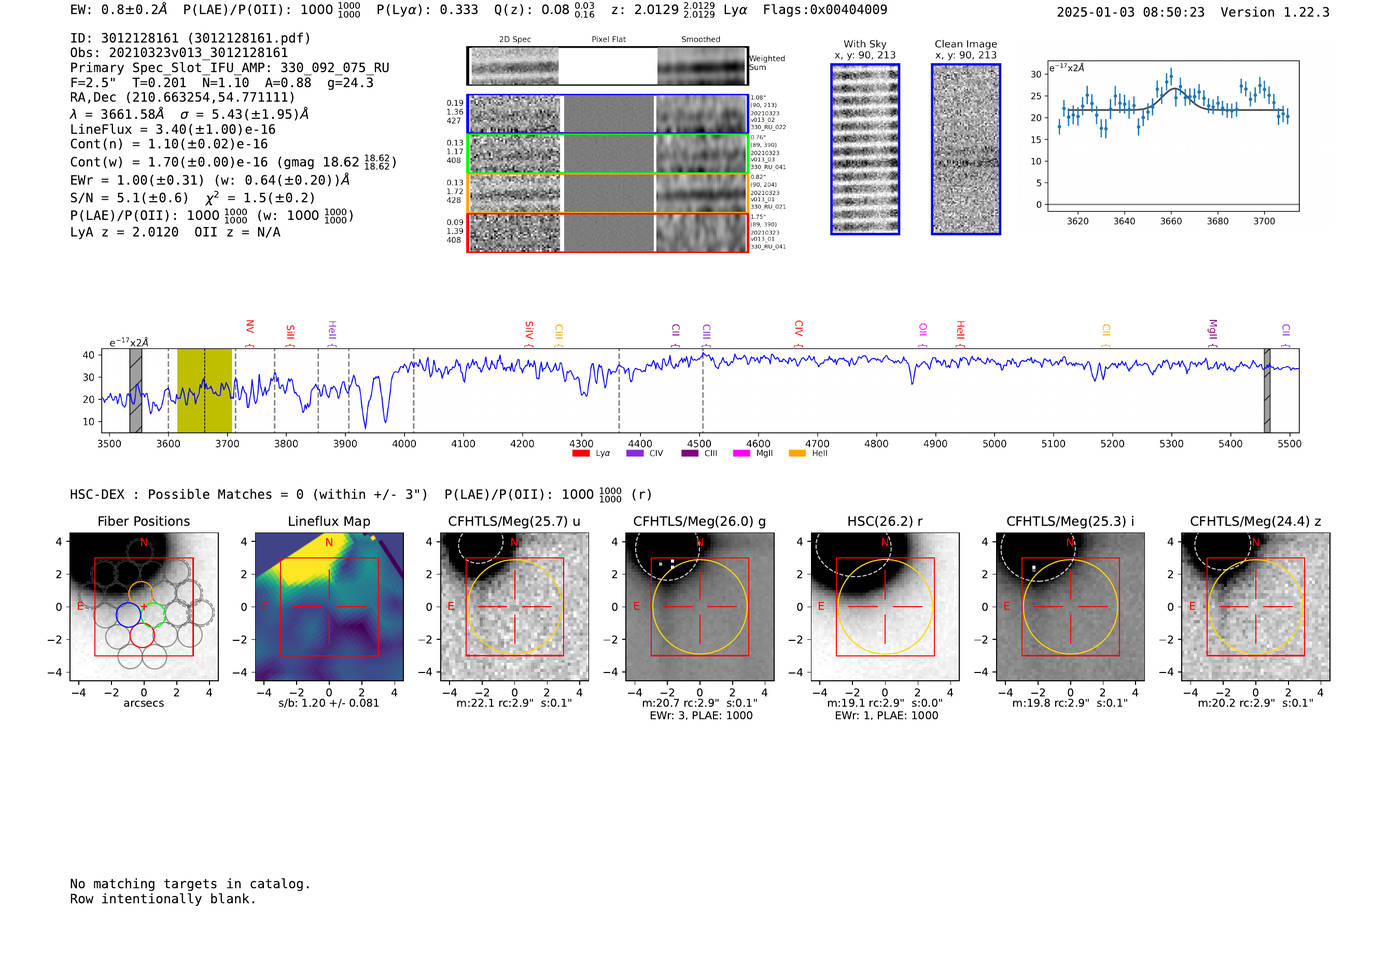Image resolution: width=1400 pixels, height=953 pixels.
Task: Click the Weighted Sum 2D spectrum row
Action: (x=608, y=66)
